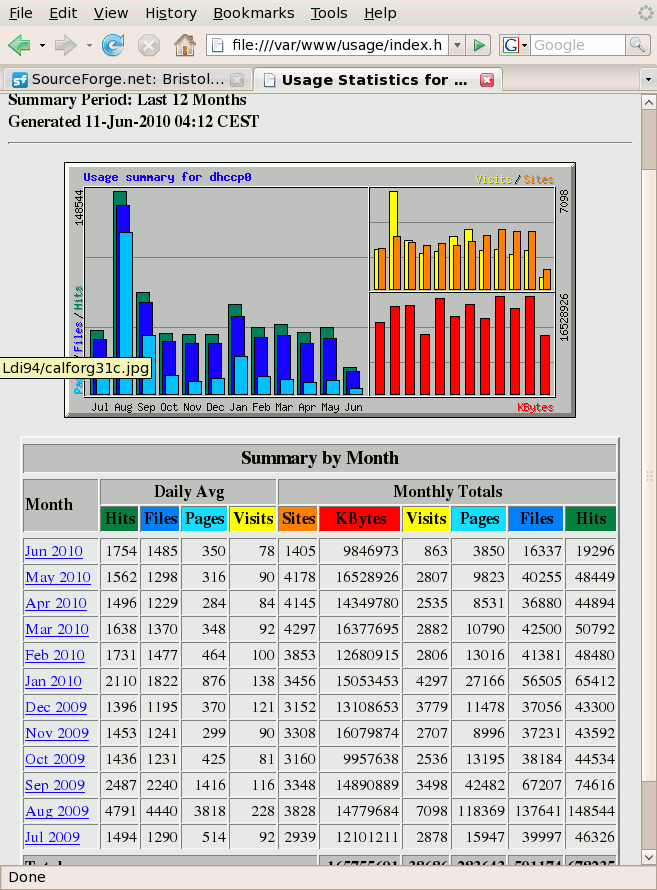657x890 pixels.
Task: Open the Nov 2009 month link
Action: [57, 734]
